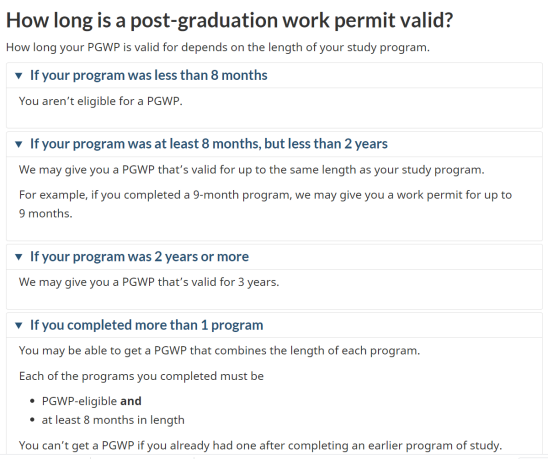
Task: Collapse 'If you completed more than 1 program' title
Action: click(146, 325)
